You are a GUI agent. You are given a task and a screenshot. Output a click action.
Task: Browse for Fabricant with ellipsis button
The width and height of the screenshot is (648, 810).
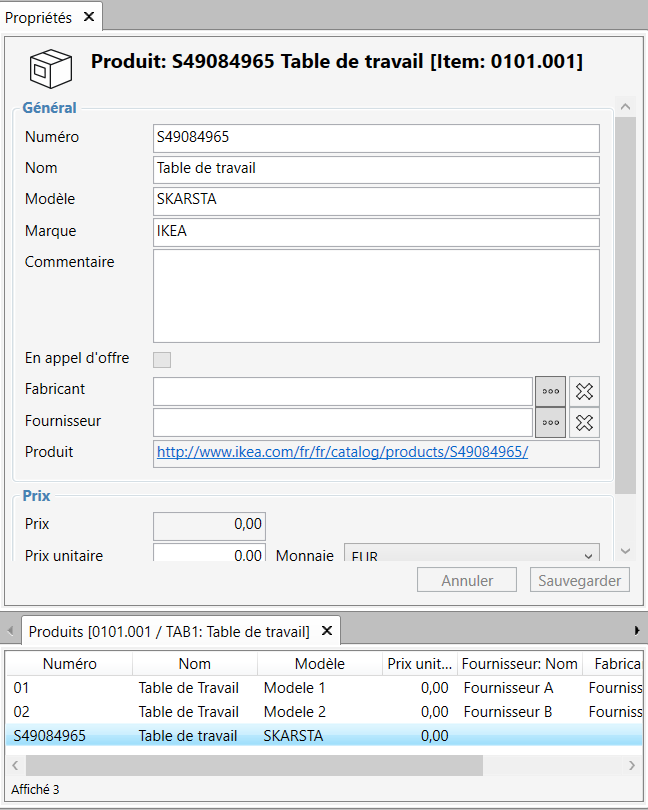[x=551, y=392]
